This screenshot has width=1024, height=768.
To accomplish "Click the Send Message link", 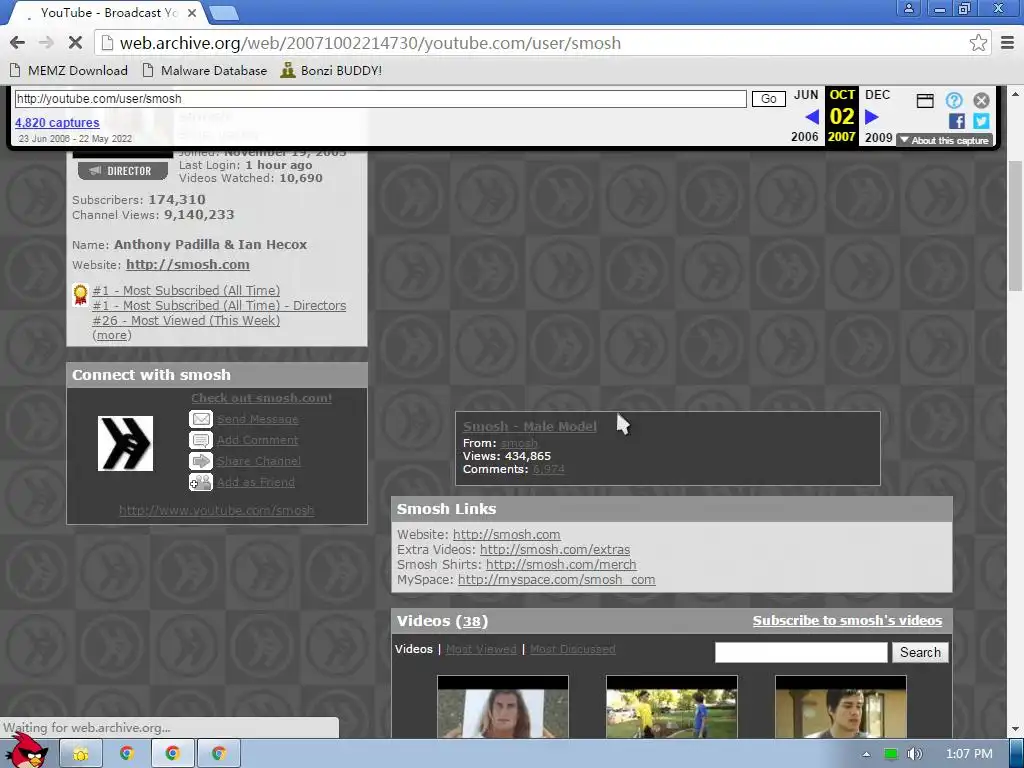I will (x=257, y=419).
